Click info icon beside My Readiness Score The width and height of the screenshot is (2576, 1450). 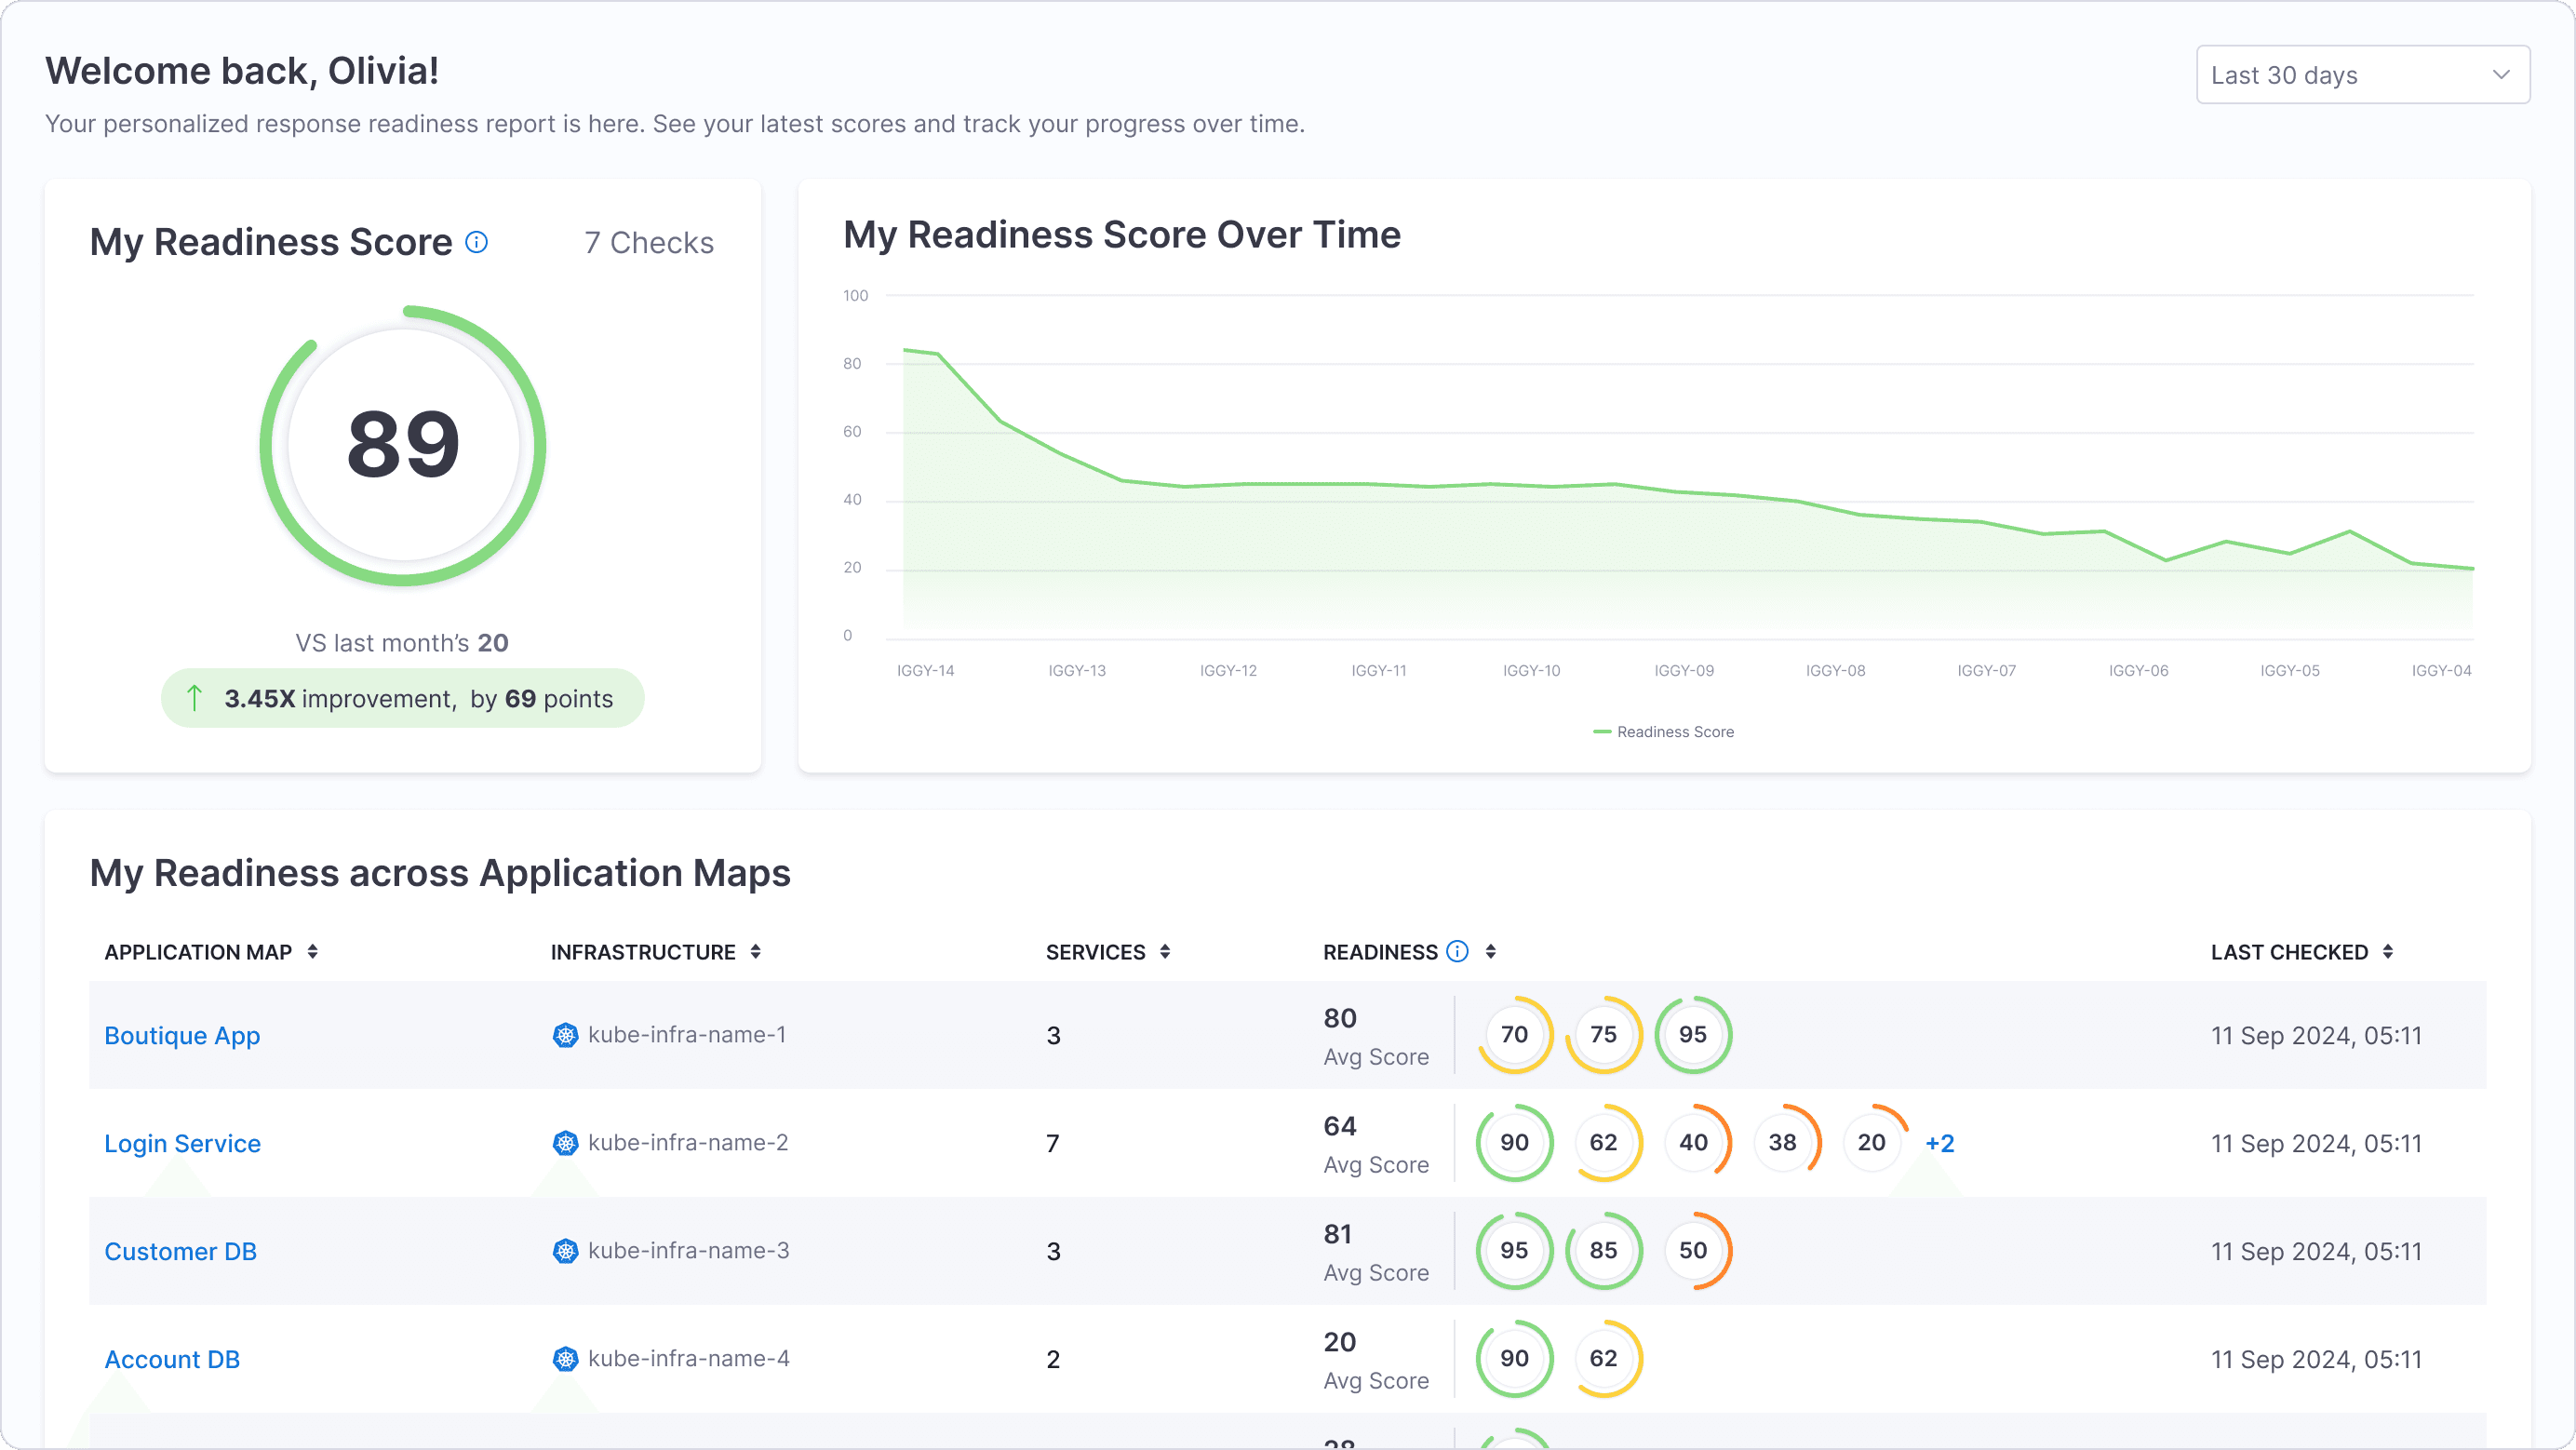coord(477,242)
